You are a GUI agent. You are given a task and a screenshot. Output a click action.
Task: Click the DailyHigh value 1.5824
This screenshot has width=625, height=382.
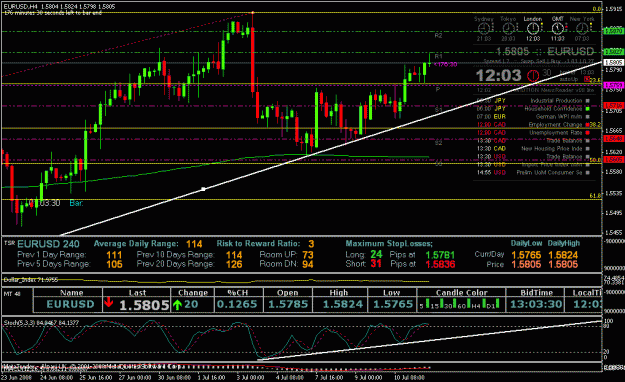pyautogui.click(x=563, y=255)
